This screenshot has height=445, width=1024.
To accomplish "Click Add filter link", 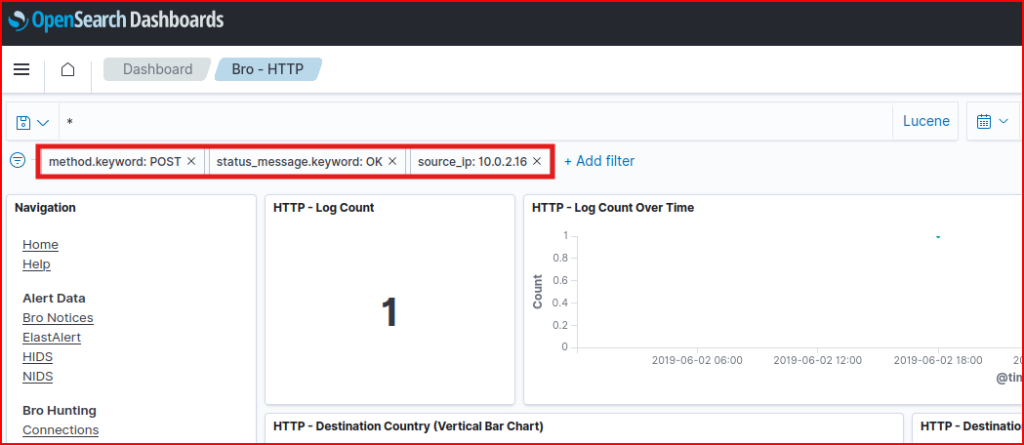I will click(599, 161).
